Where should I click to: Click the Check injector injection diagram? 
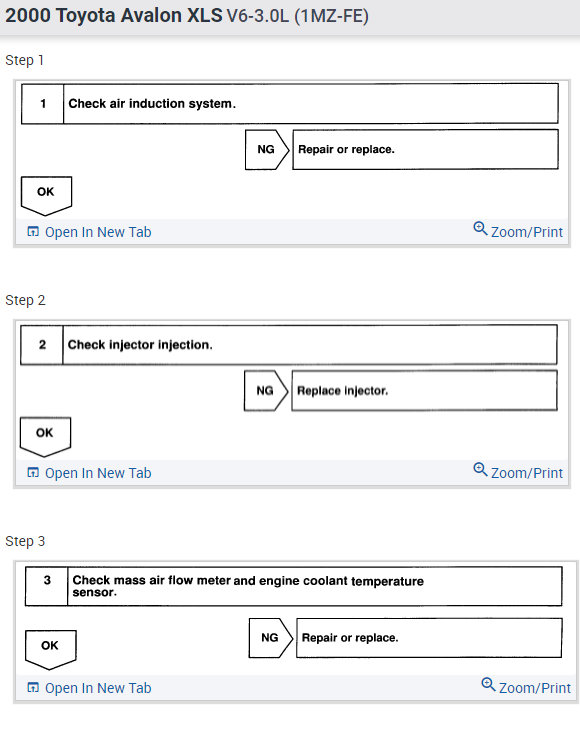point(289,391)
